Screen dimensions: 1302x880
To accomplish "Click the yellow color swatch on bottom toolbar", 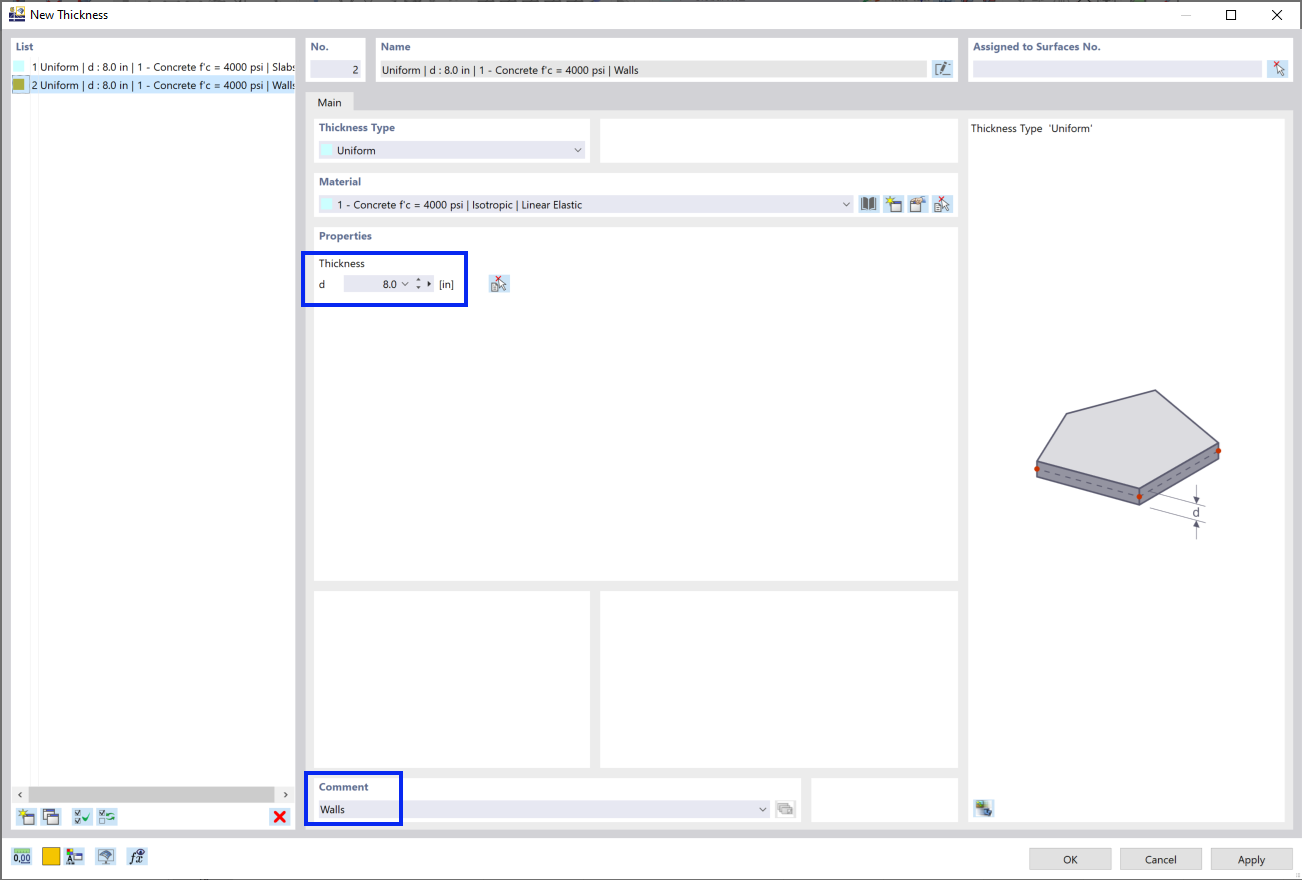I will tap(49, 856).
